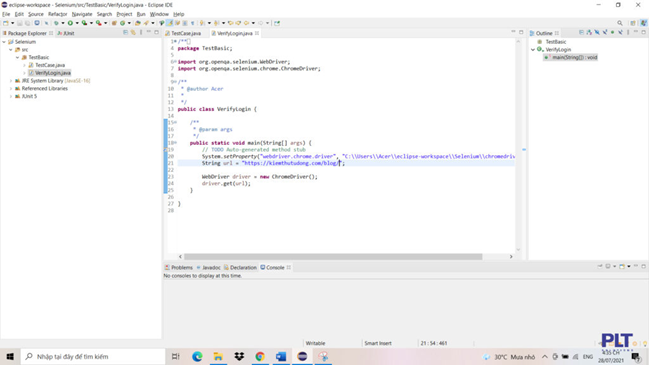The height and width of the screenshot is (365, 649).
Task: Open the Navigate menu
Action: coord(82,14)
